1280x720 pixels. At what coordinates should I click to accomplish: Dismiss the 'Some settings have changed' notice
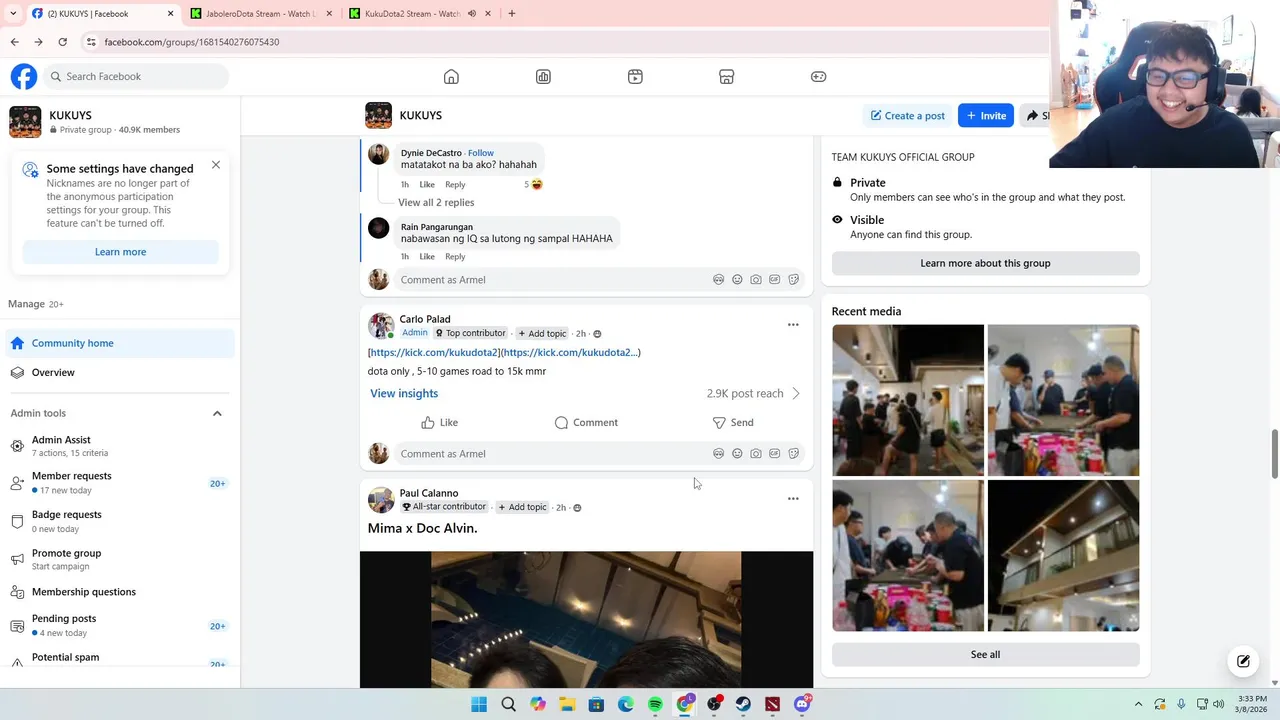(x=216, y=165)
